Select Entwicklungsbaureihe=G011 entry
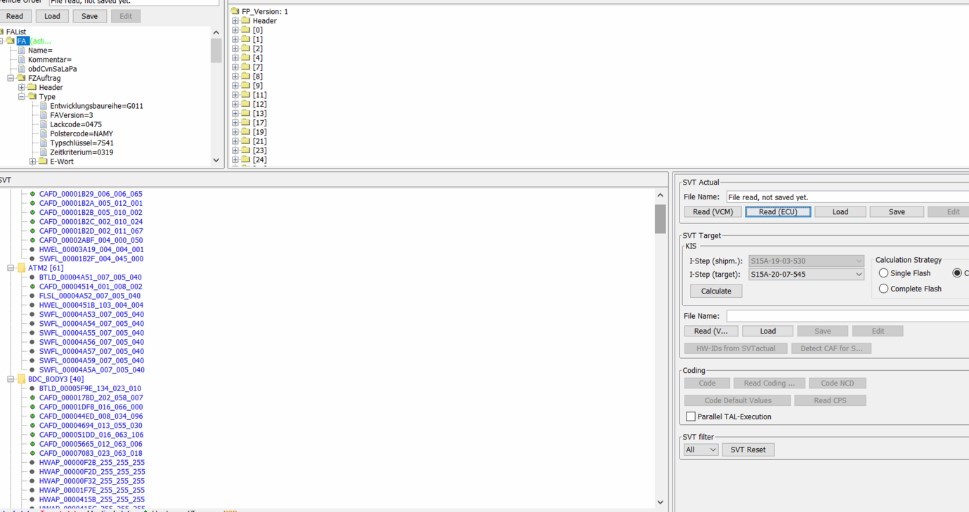This screenshot has width=969, height=512. (96, 106)
